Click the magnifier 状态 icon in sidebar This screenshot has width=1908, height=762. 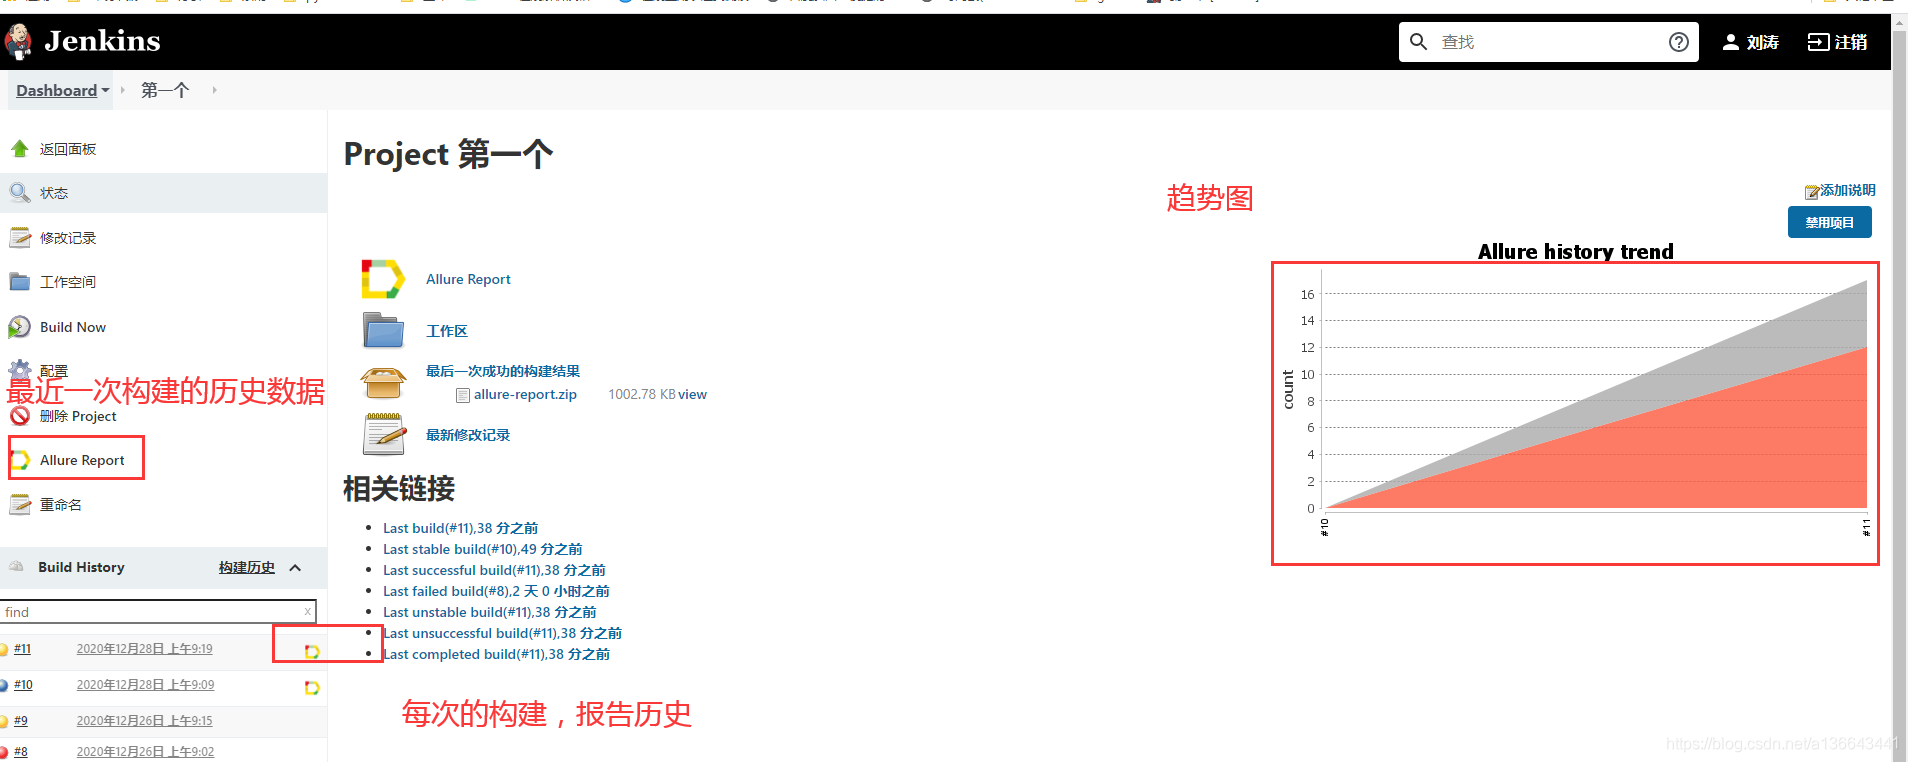pos(19,192)
